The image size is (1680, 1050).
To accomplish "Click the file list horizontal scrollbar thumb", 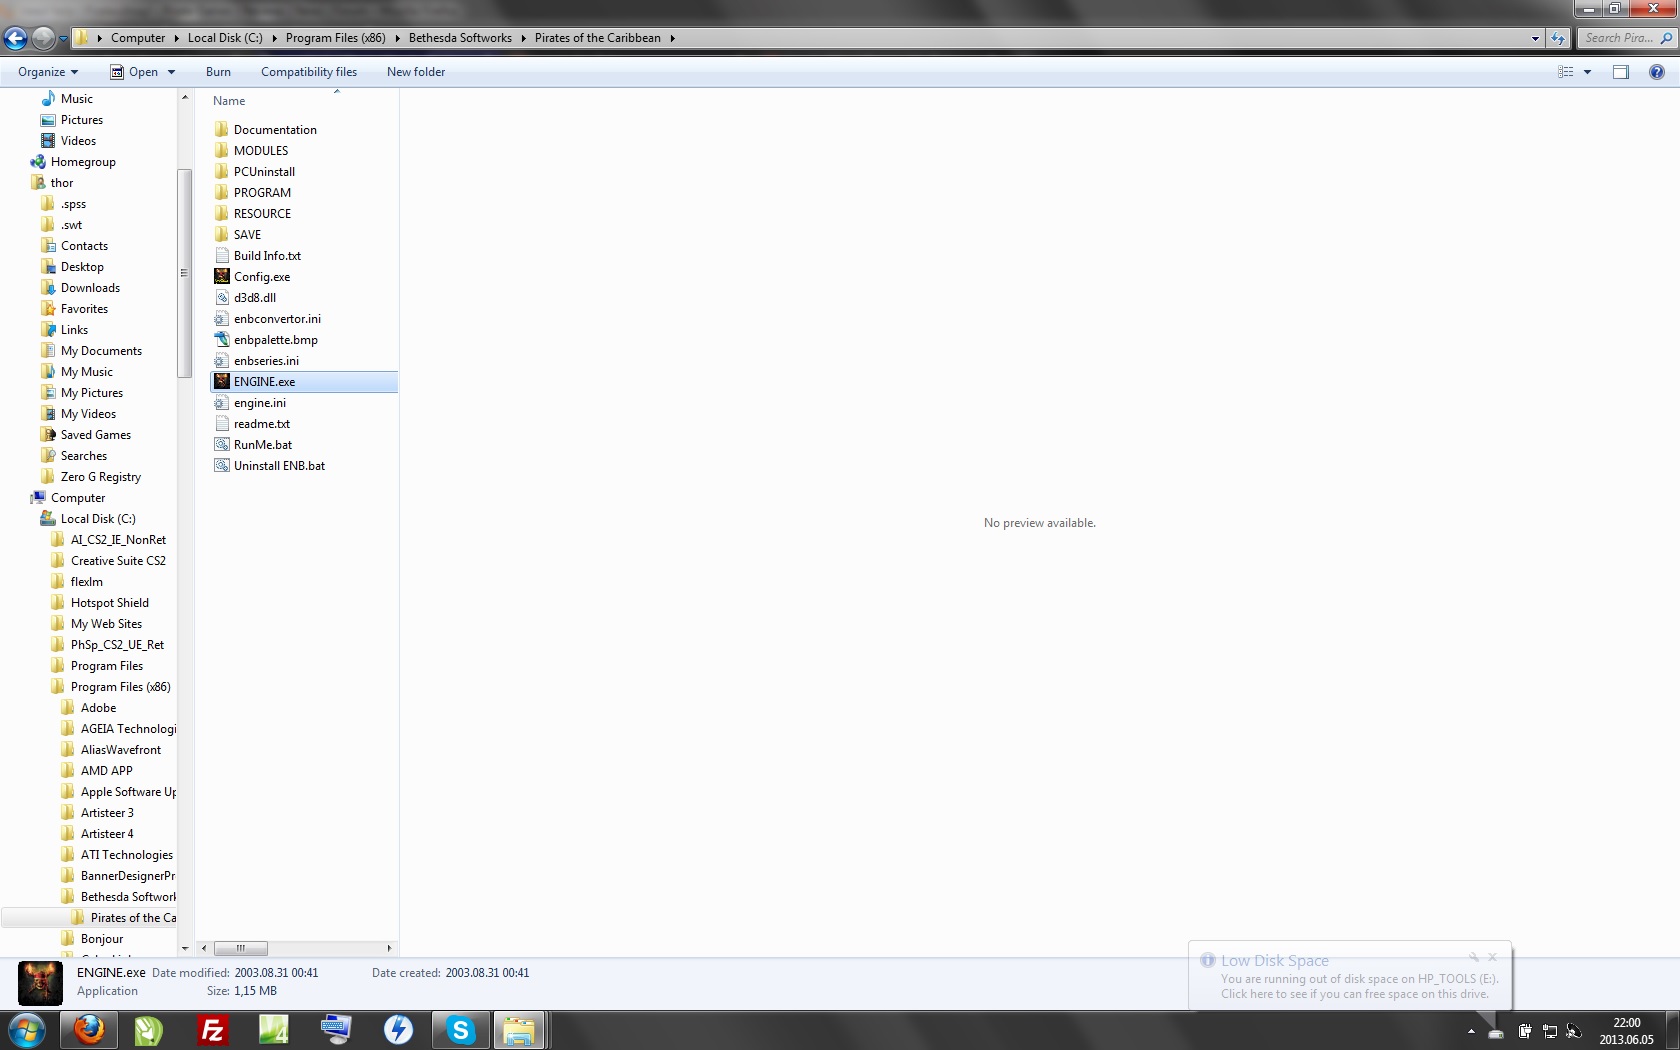I will pyautogui.click(x=240, y=948).
